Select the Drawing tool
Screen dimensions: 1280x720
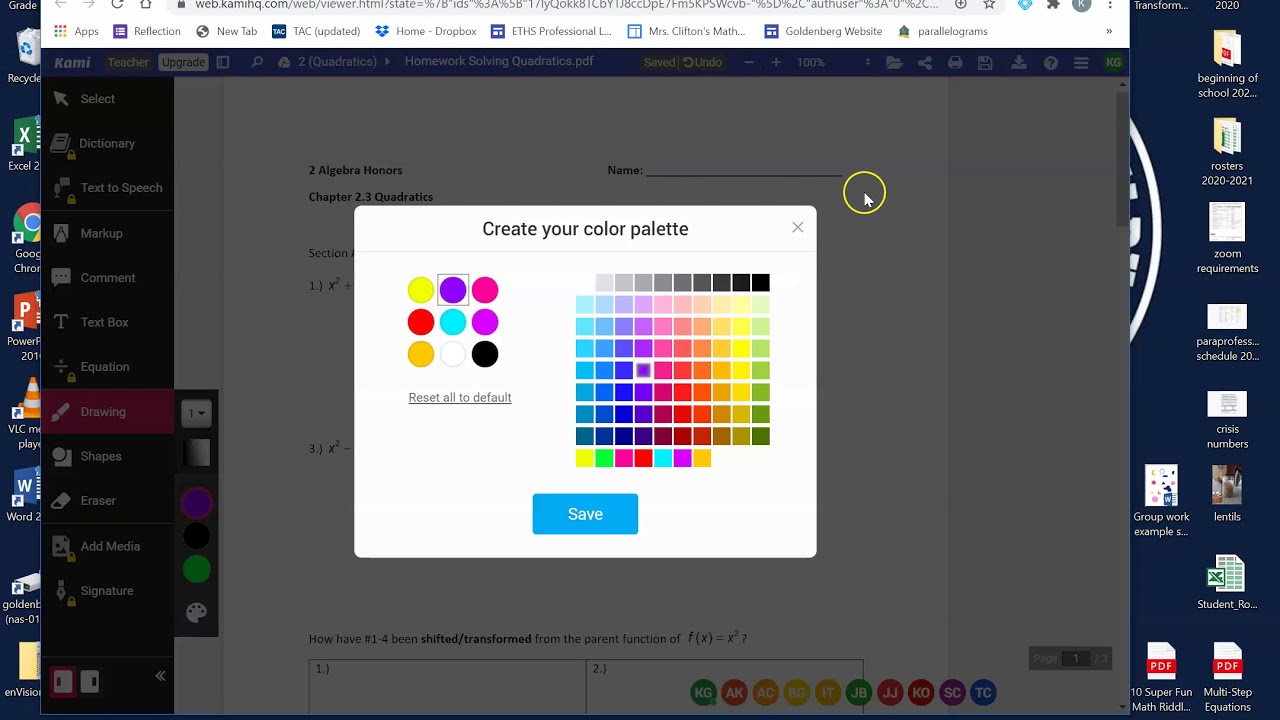[108, 411]
